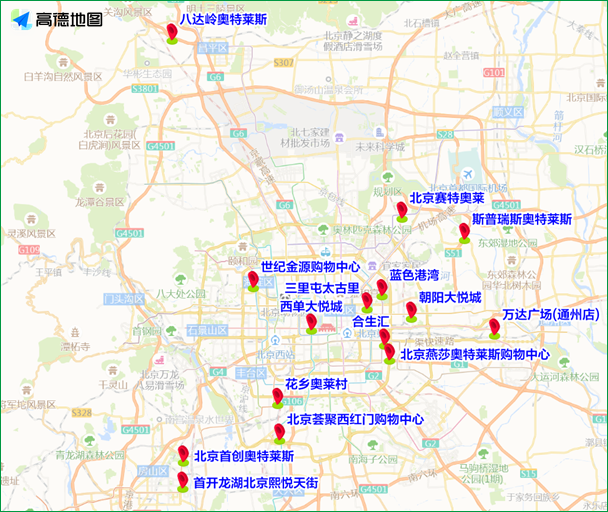Click the 北京燕莎奥特莱斯购物中心 pin
Screen dimensions: 608x512
click(x=389, y=354)
